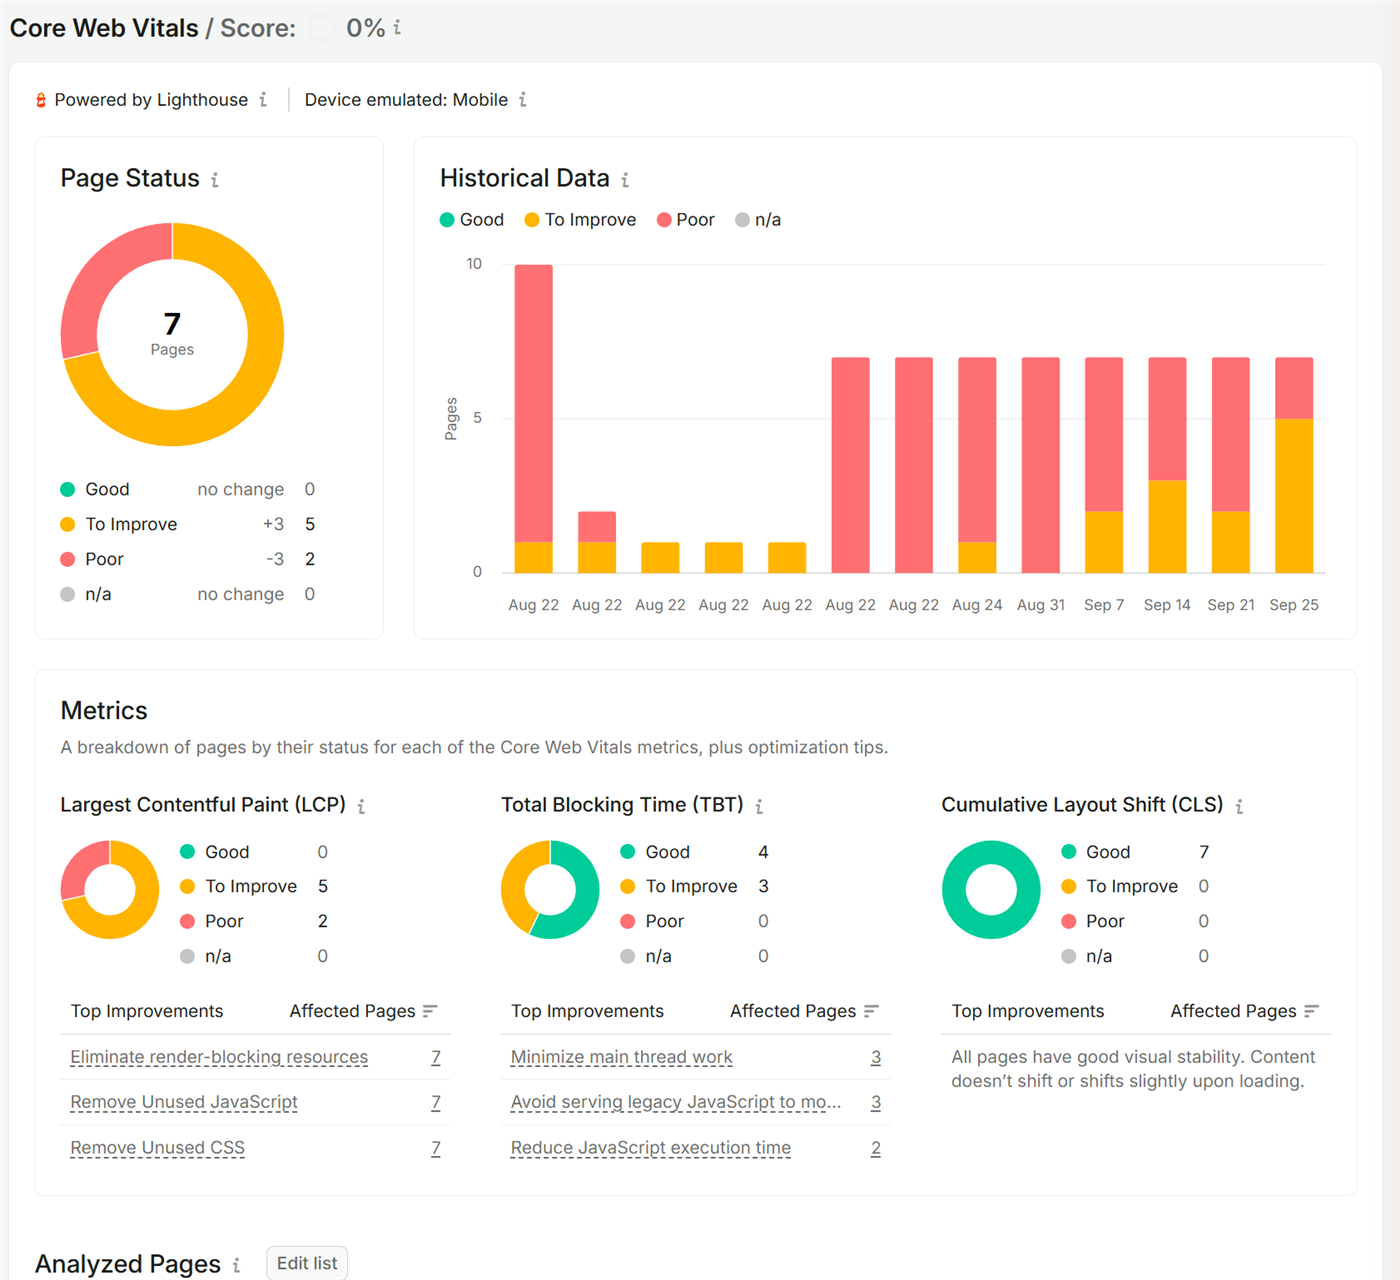Click the Edit list button
The height and width of the screenshot is (1280, 1400).
click(x=307, y=1263)
